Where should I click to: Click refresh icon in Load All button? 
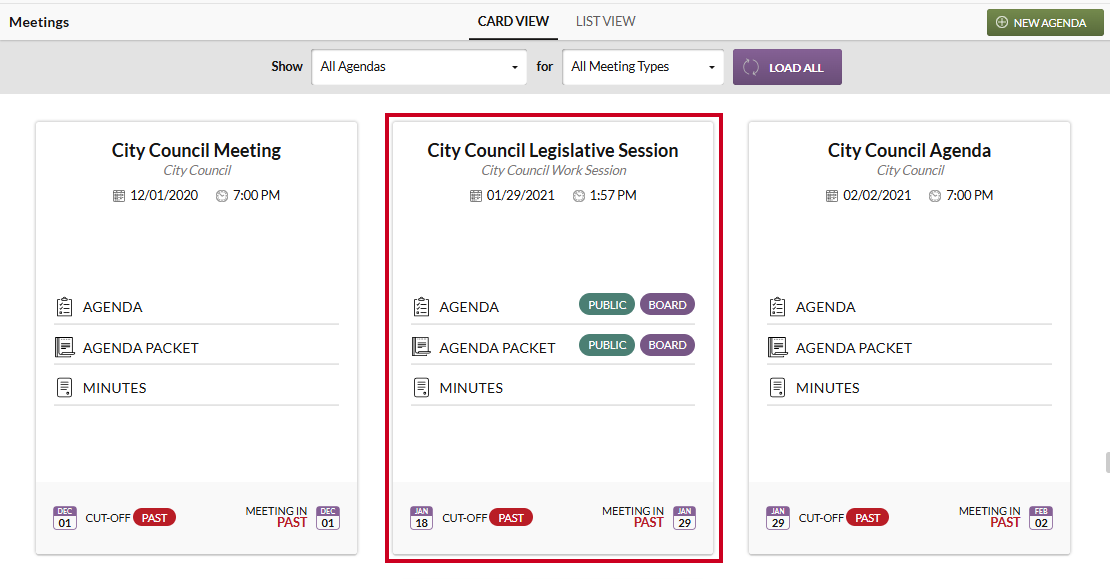click(750, 67)
